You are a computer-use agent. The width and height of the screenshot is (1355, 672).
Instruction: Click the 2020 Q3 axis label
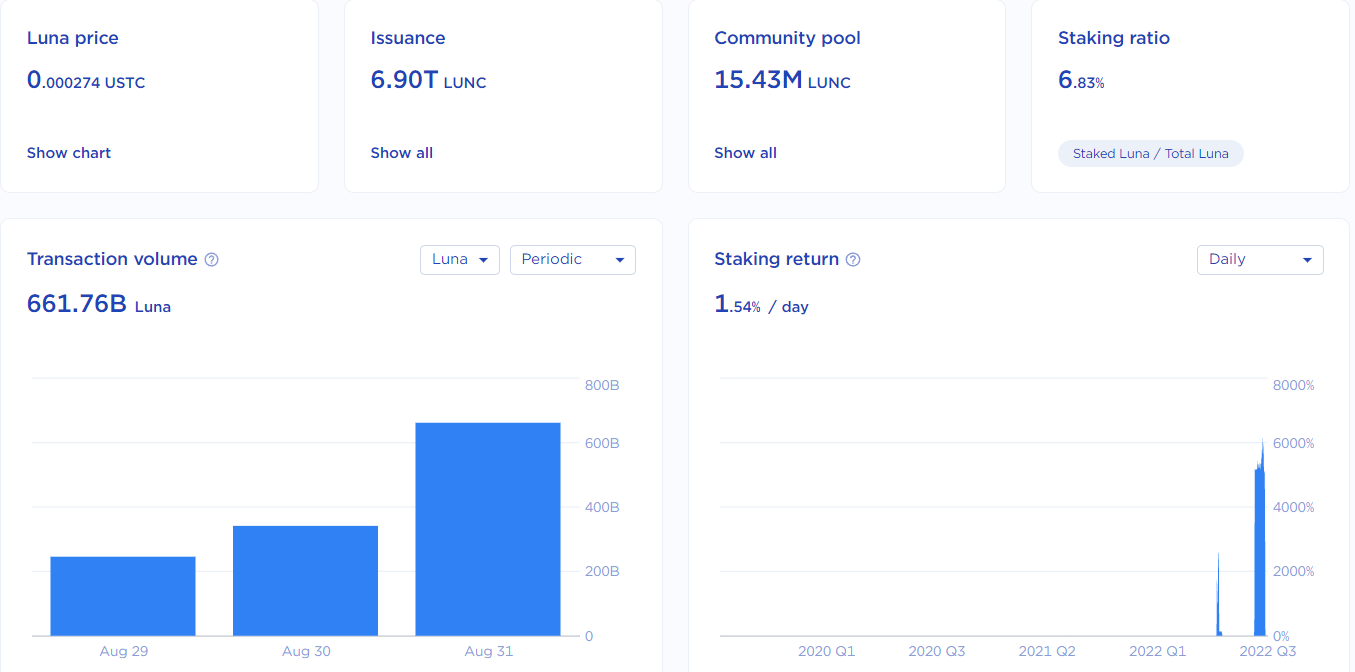pos(937,651)
